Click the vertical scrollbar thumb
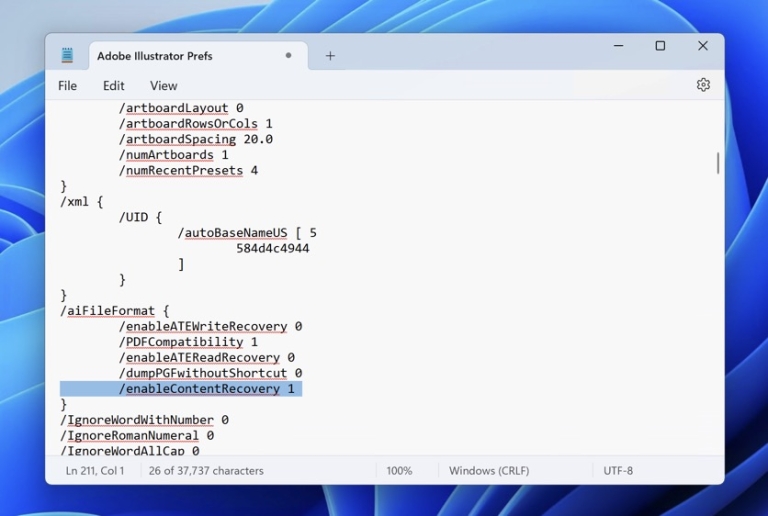Screen dimensions: 768x516 tap(717, 163)
